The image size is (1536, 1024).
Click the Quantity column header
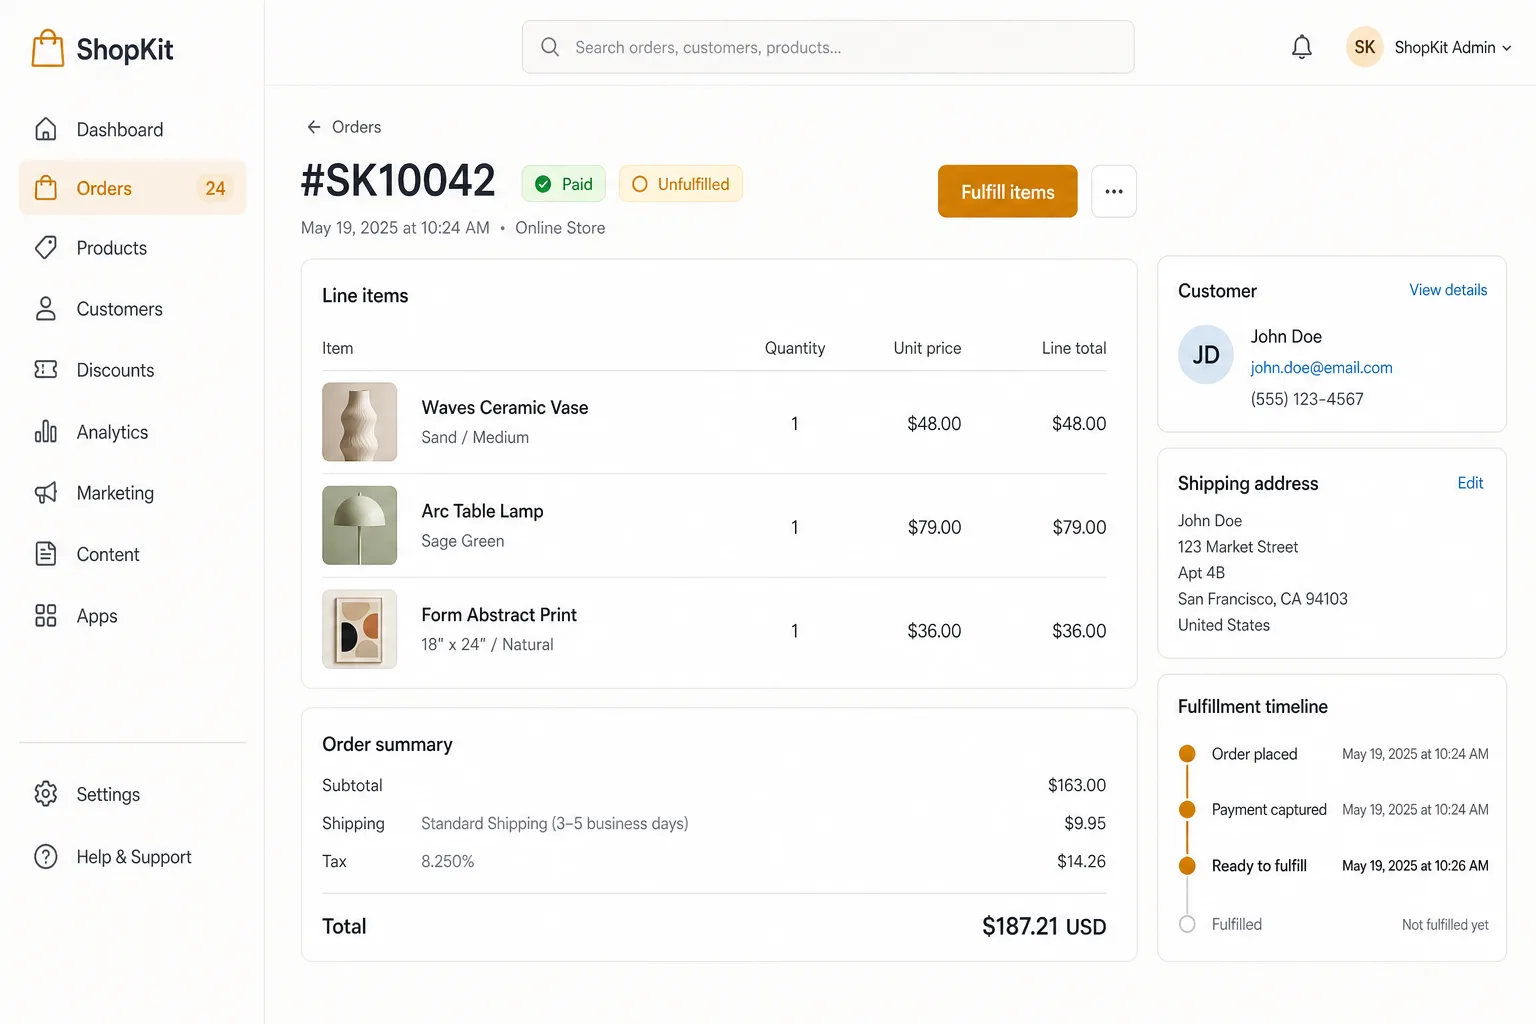tap(795, 348)
